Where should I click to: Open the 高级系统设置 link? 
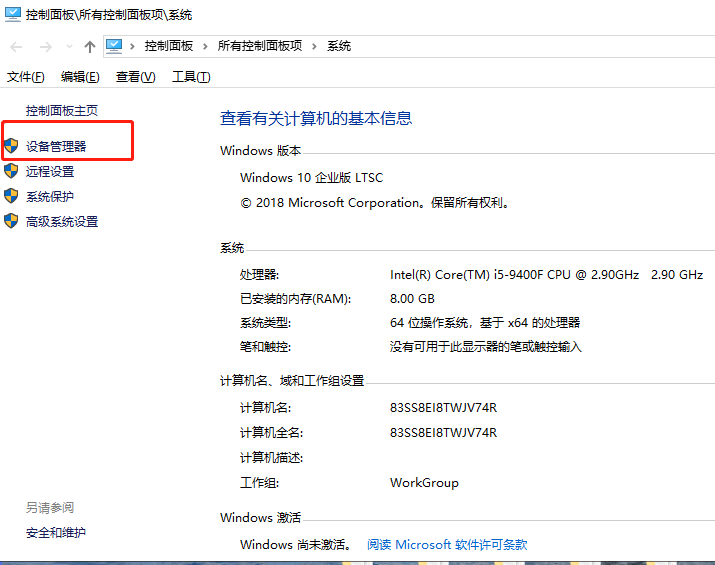click(62, 222)
